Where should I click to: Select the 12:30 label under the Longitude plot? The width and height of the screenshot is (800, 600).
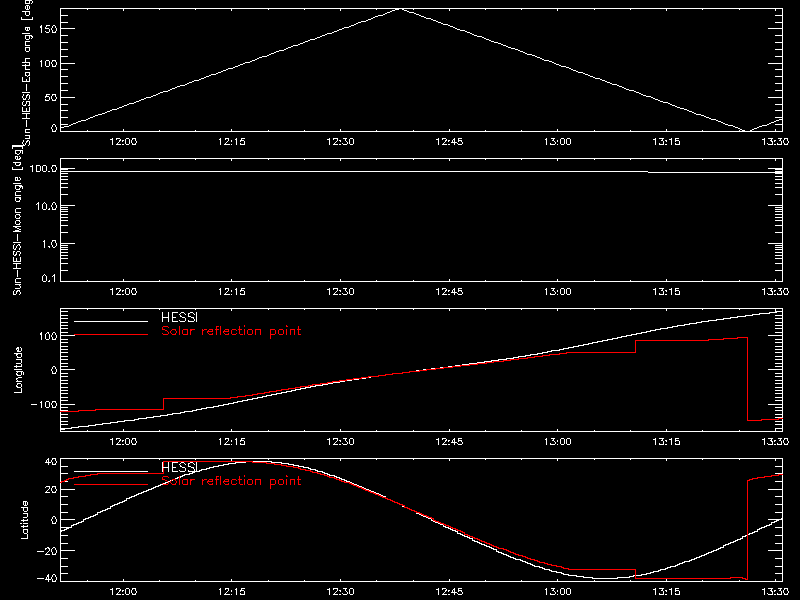(x=341, y=441)
